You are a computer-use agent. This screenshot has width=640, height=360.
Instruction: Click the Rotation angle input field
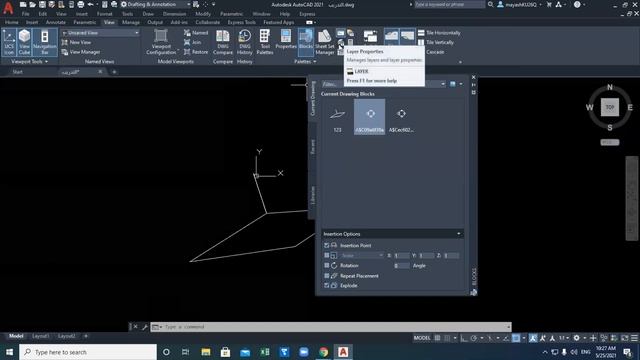coord(402,266)
